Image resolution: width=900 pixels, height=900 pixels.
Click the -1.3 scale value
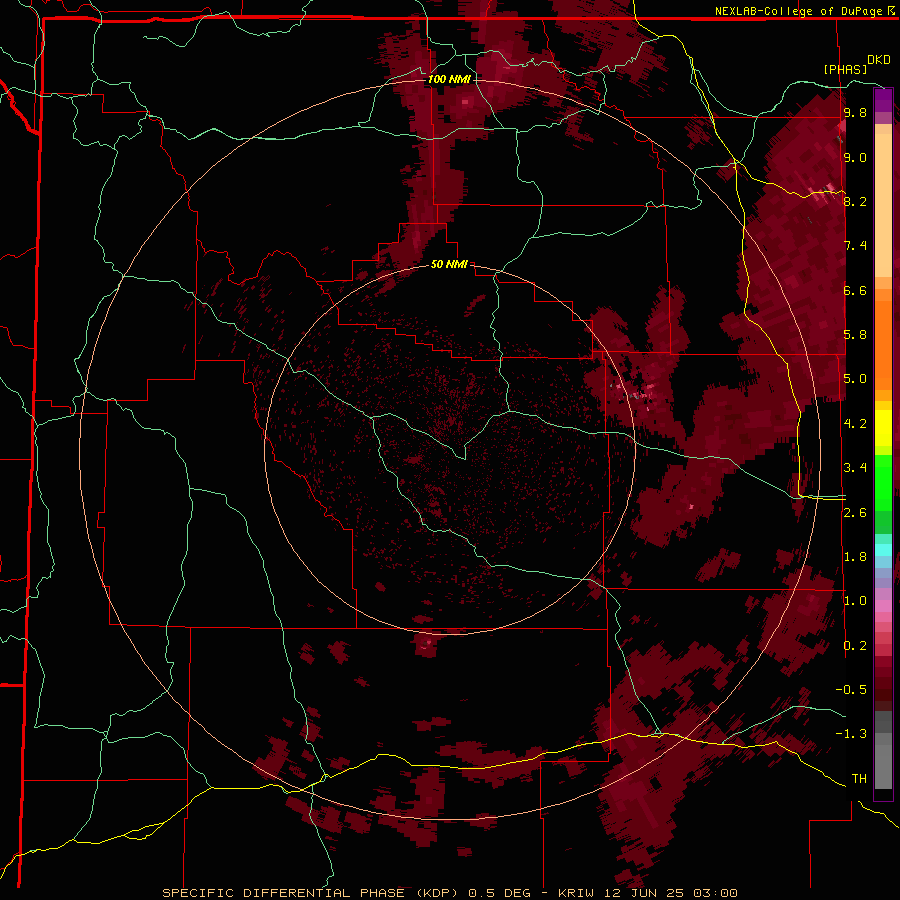pyautogui.click(x=851, y=734)
